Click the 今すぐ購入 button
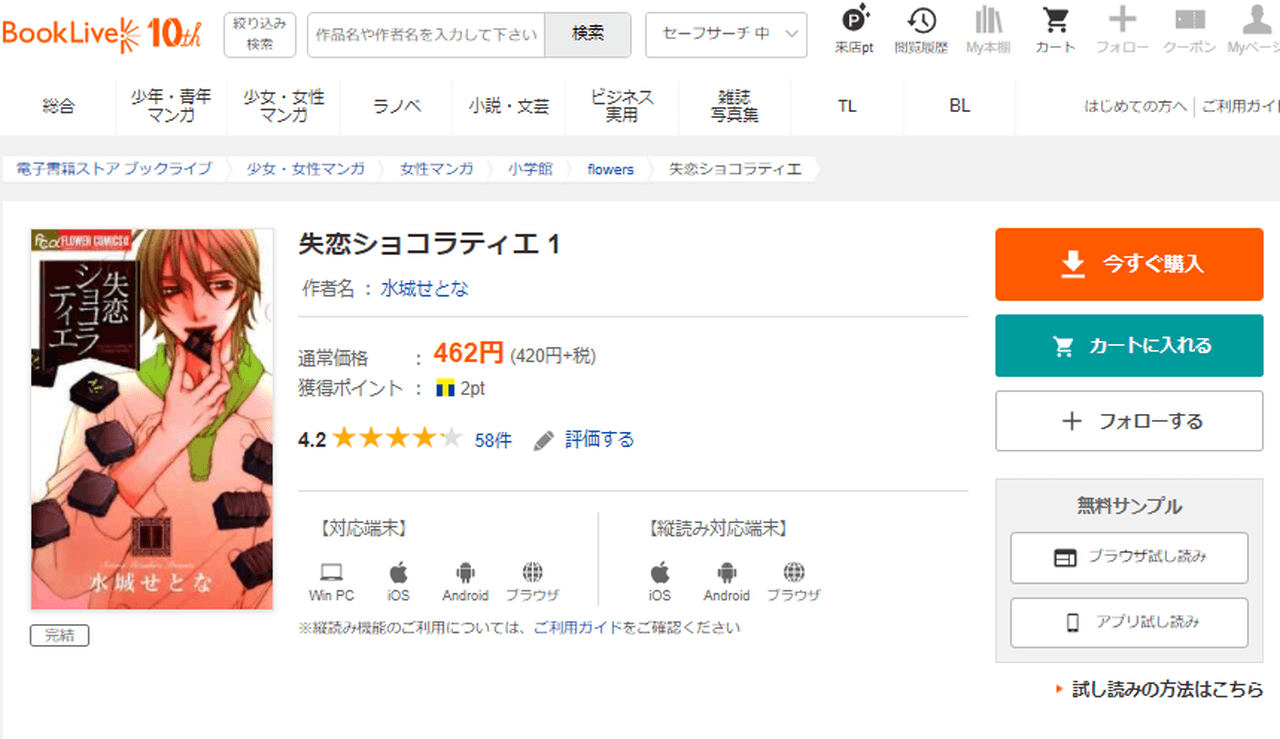Screen dimensions: 1280x739 [x=1129, y=264]
